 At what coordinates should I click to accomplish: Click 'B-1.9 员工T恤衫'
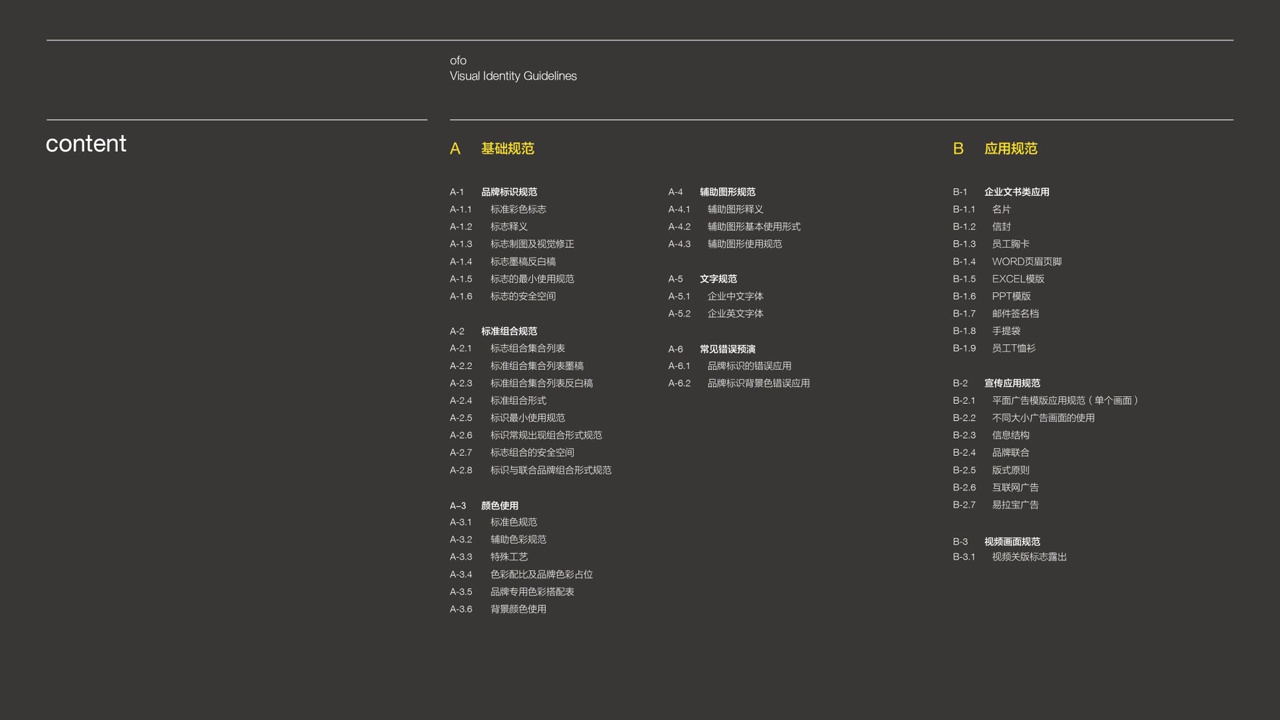tap(995, 349)
